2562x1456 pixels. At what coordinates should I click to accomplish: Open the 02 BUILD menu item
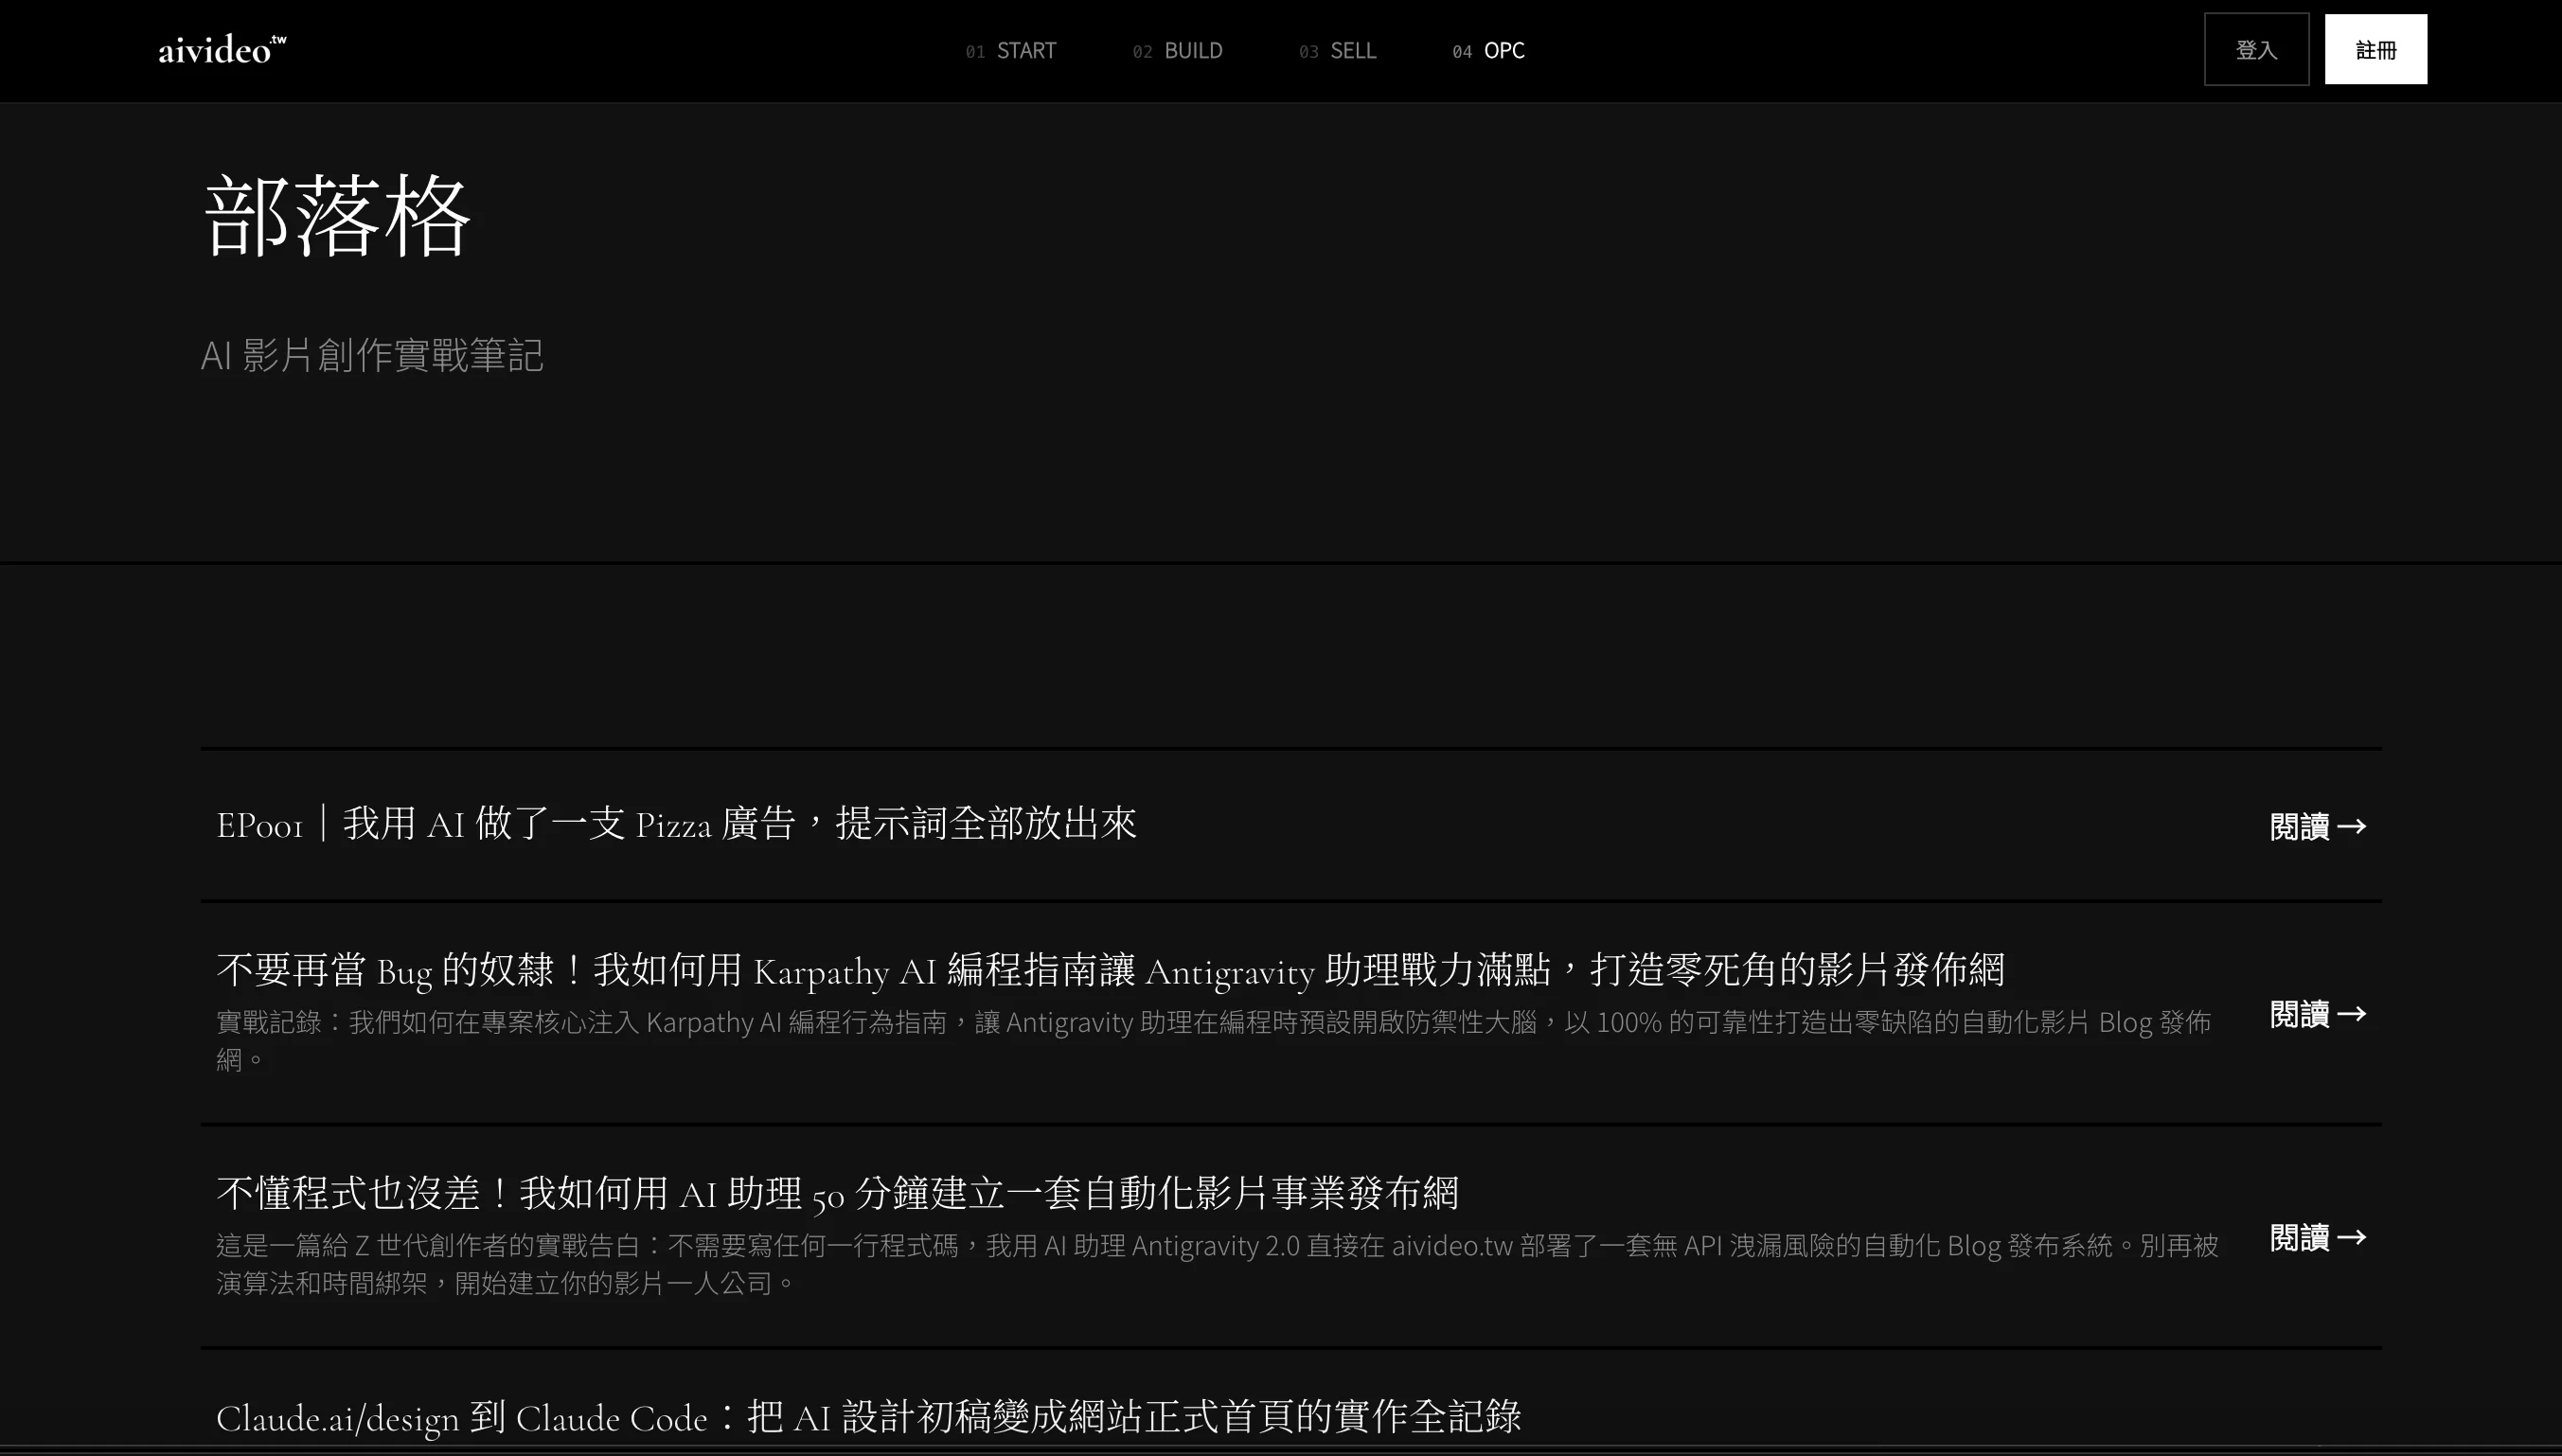(1177, 50)
